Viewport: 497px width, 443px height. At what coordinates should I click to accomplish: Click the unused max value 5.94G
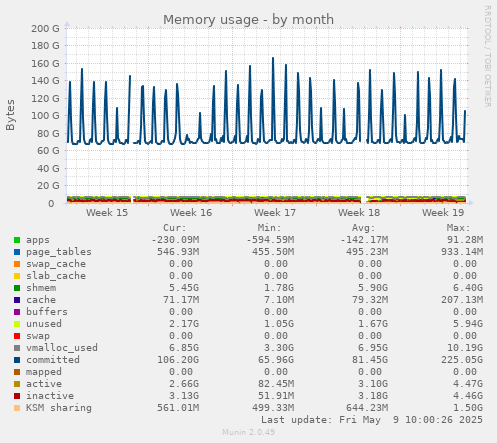468,324
